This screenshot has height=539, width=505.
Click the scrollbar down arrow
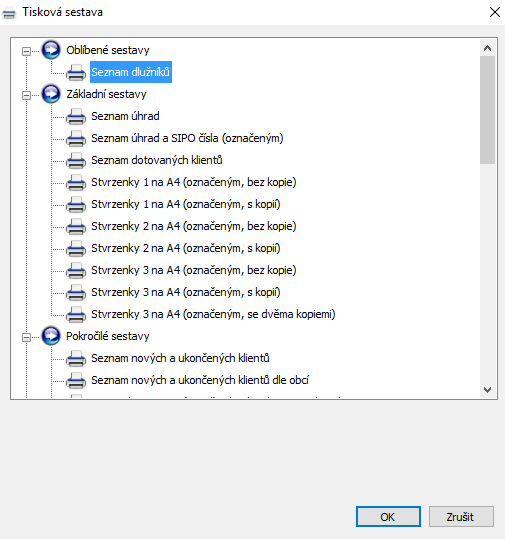487,390
